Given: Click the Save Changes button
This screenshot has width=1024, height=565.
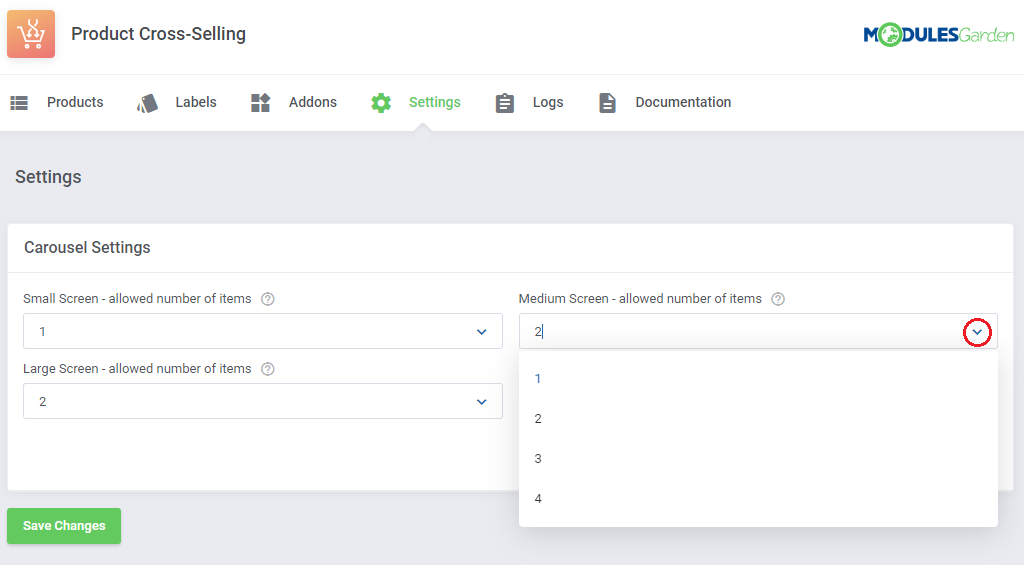Looking at the screenshot, I should click(x=64, y=526).
